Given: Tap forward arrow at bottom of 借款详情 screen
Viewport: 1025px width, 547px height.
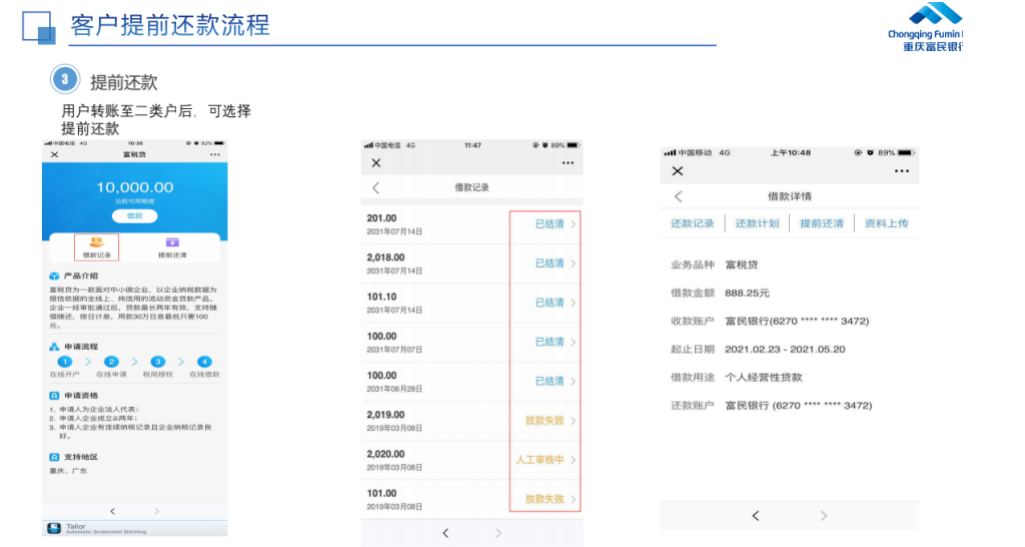Looking at the screenshot, I should click(x=823, y=516).
